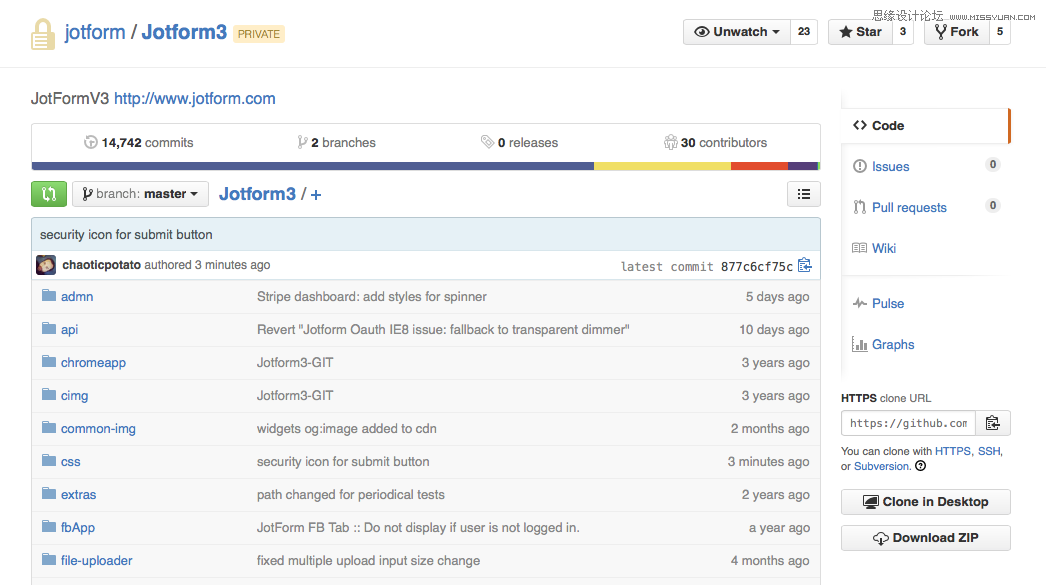Screen dimensions: 1046x585
Task: Open the Code tab in sidebar
Action: coord(926,125)
